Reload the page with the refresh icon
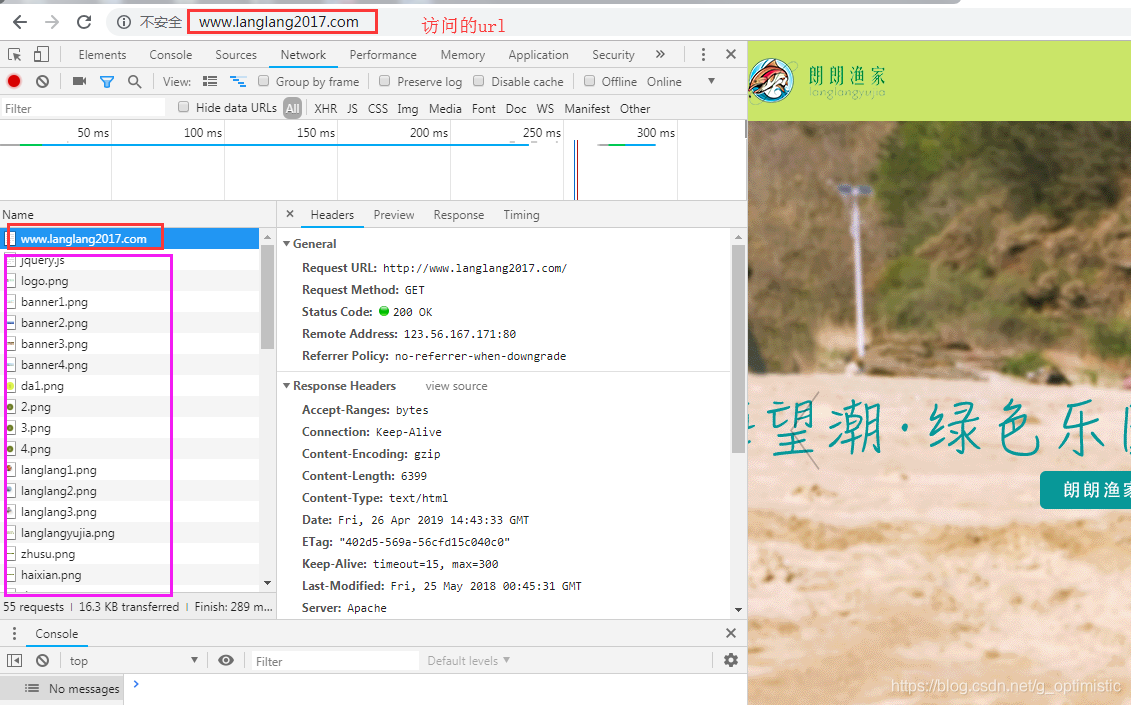1131x705 pixels. click(x=84, y=22)
